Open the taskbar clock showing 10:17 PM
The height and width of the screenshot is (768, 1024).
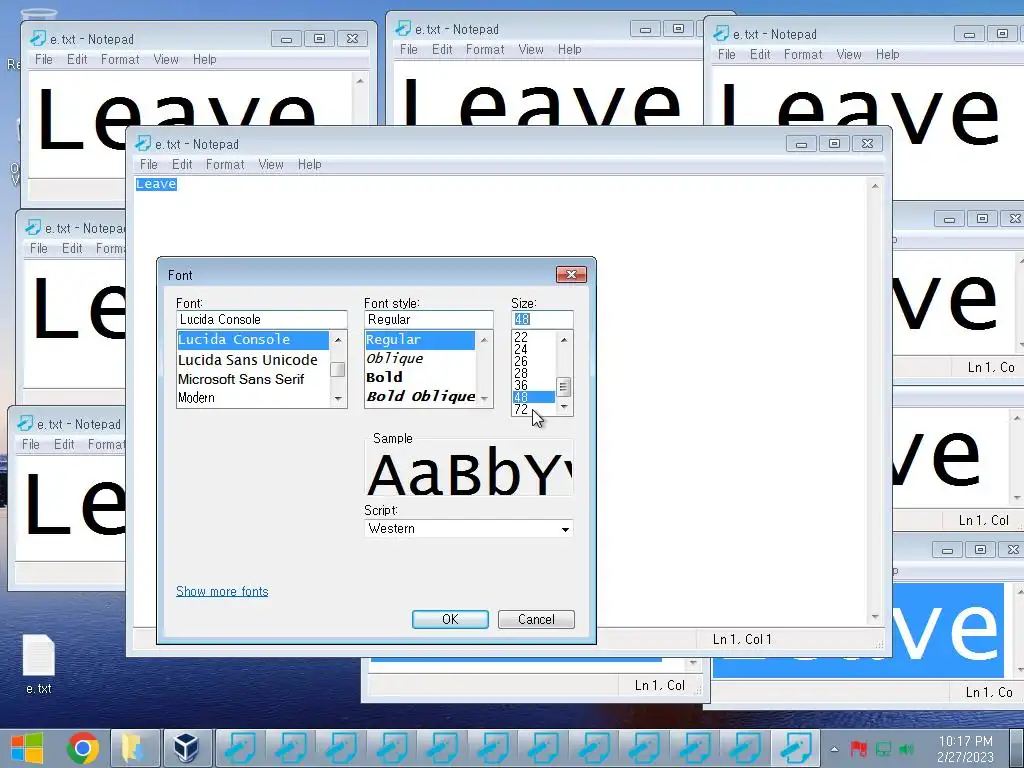click(x=965, y=748)
